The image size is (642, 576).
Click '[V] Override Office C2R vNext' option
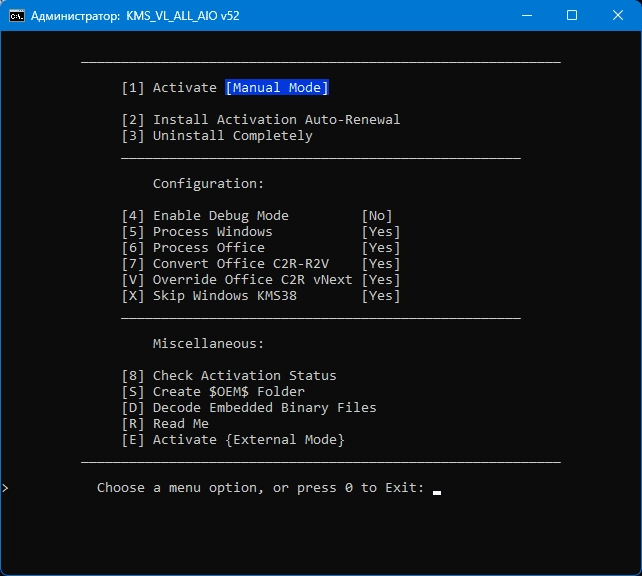pyautogui.click(x=237, y=279)
